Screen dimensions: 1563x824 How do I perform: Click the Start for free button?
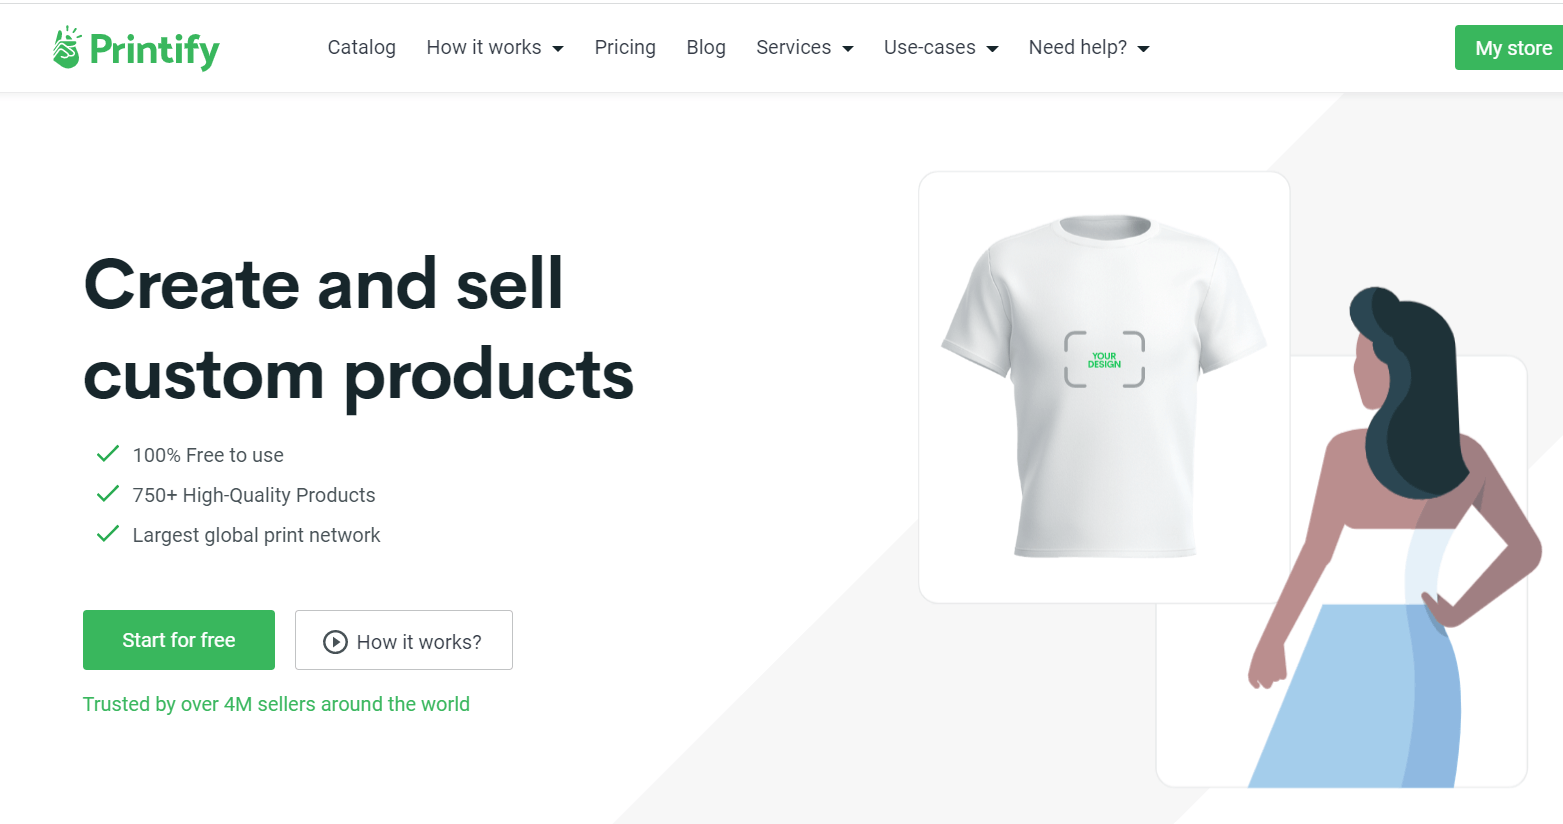(179, 640)
